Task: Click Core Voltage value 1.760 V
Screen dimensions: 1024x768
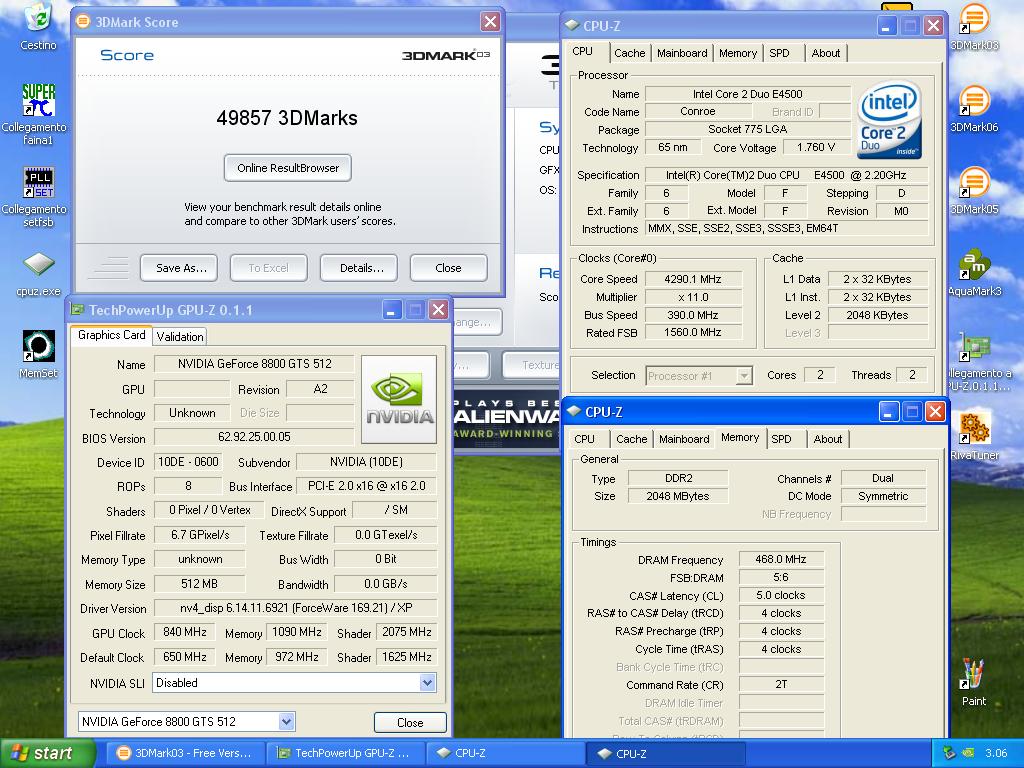Action: tap(816, 148)
